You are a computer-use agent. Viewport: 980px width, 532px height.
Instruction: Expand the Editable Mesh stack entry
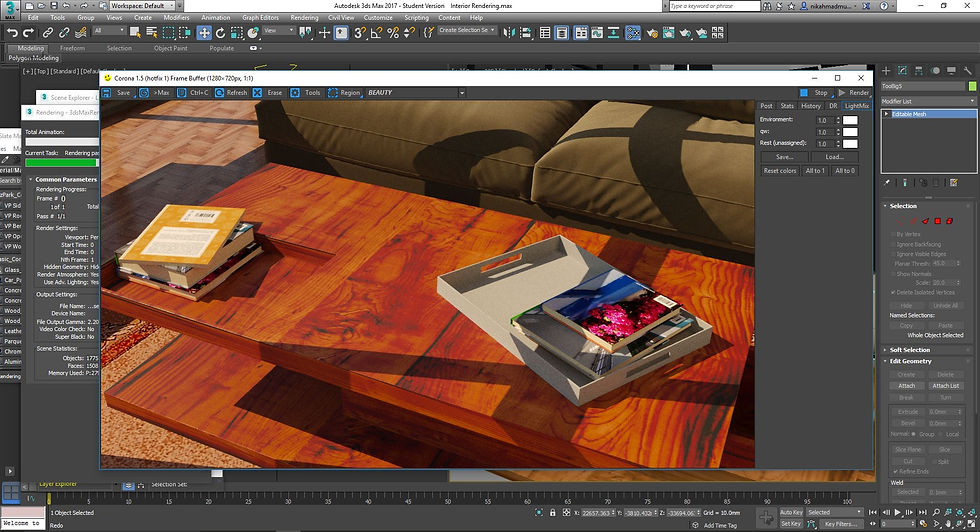click(x=886, y=114)
